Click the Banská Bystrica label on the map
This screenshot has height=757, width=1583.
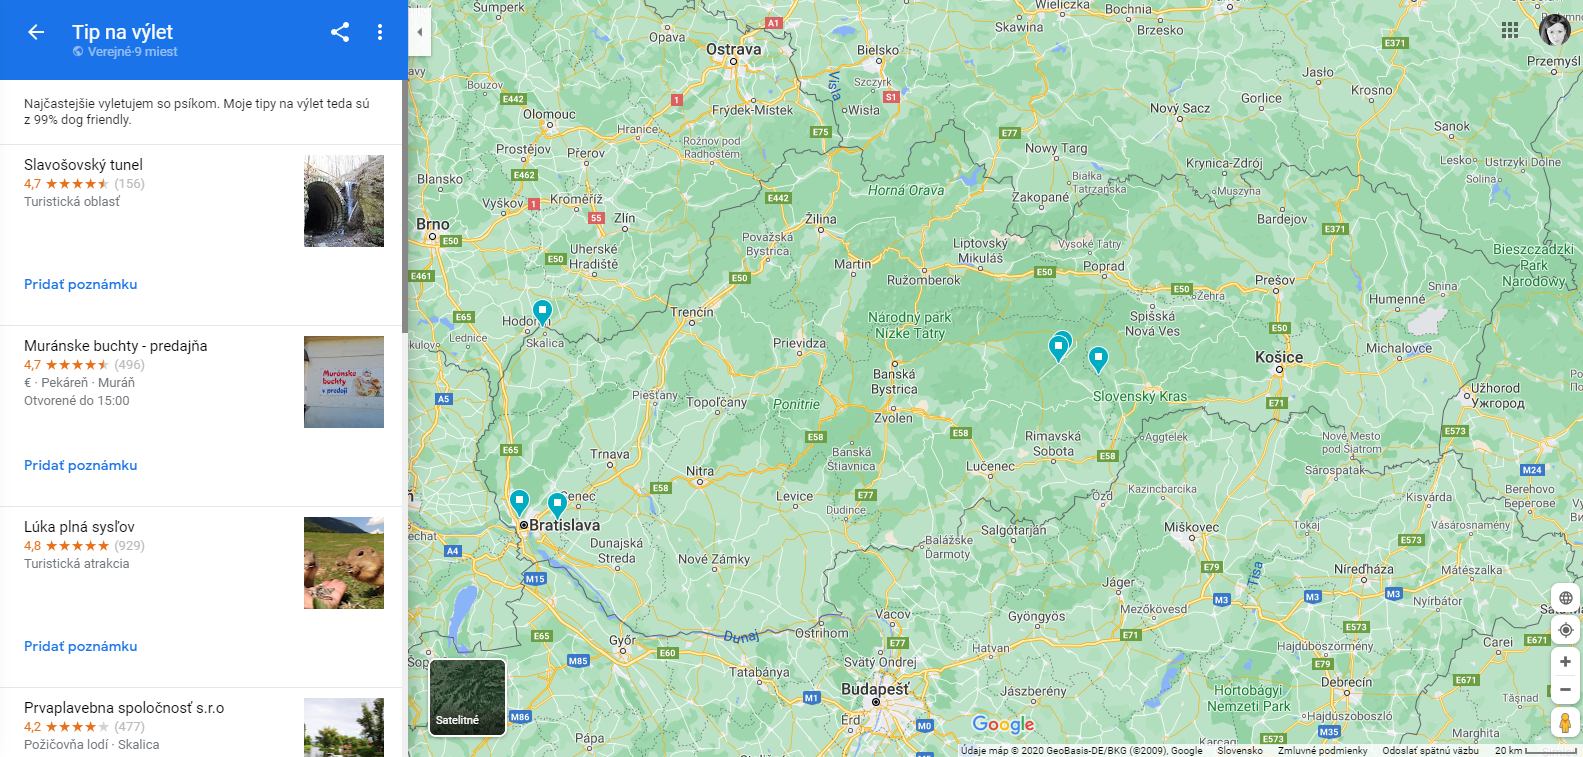coord(894,382)
